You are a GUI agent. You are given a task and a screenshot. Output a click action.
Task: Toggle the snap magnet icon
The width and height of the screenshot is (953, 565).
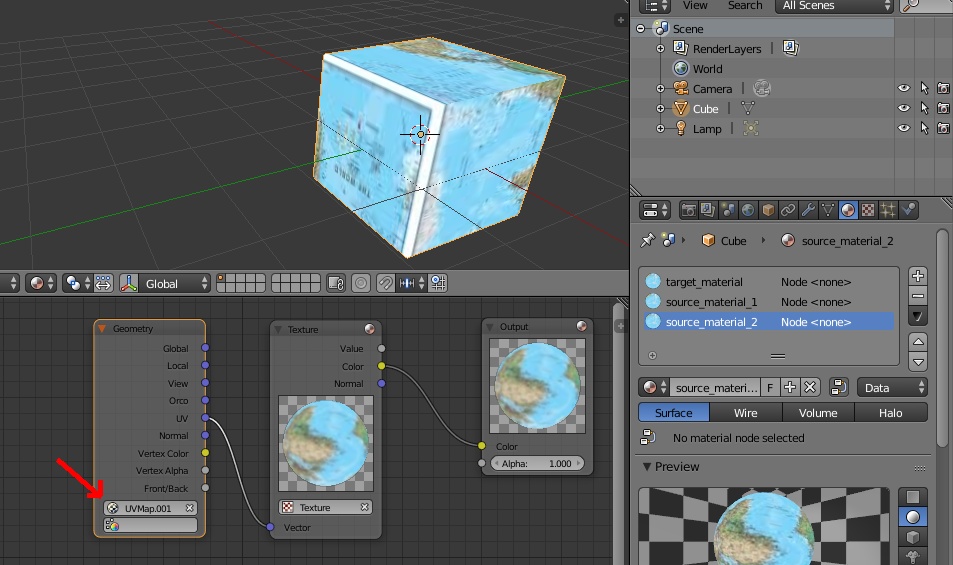pyautogui.click(x=385, y=283)
